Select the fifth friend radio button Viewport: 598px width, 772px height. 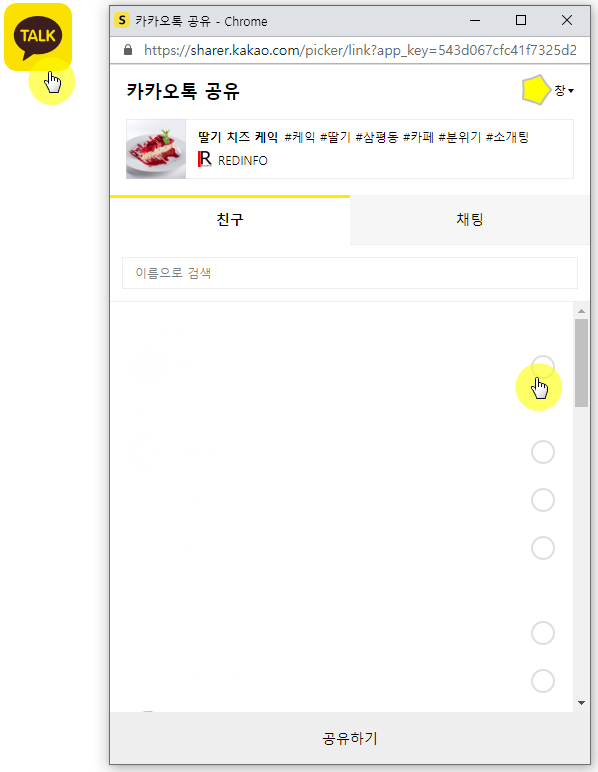tap(543, 633)
